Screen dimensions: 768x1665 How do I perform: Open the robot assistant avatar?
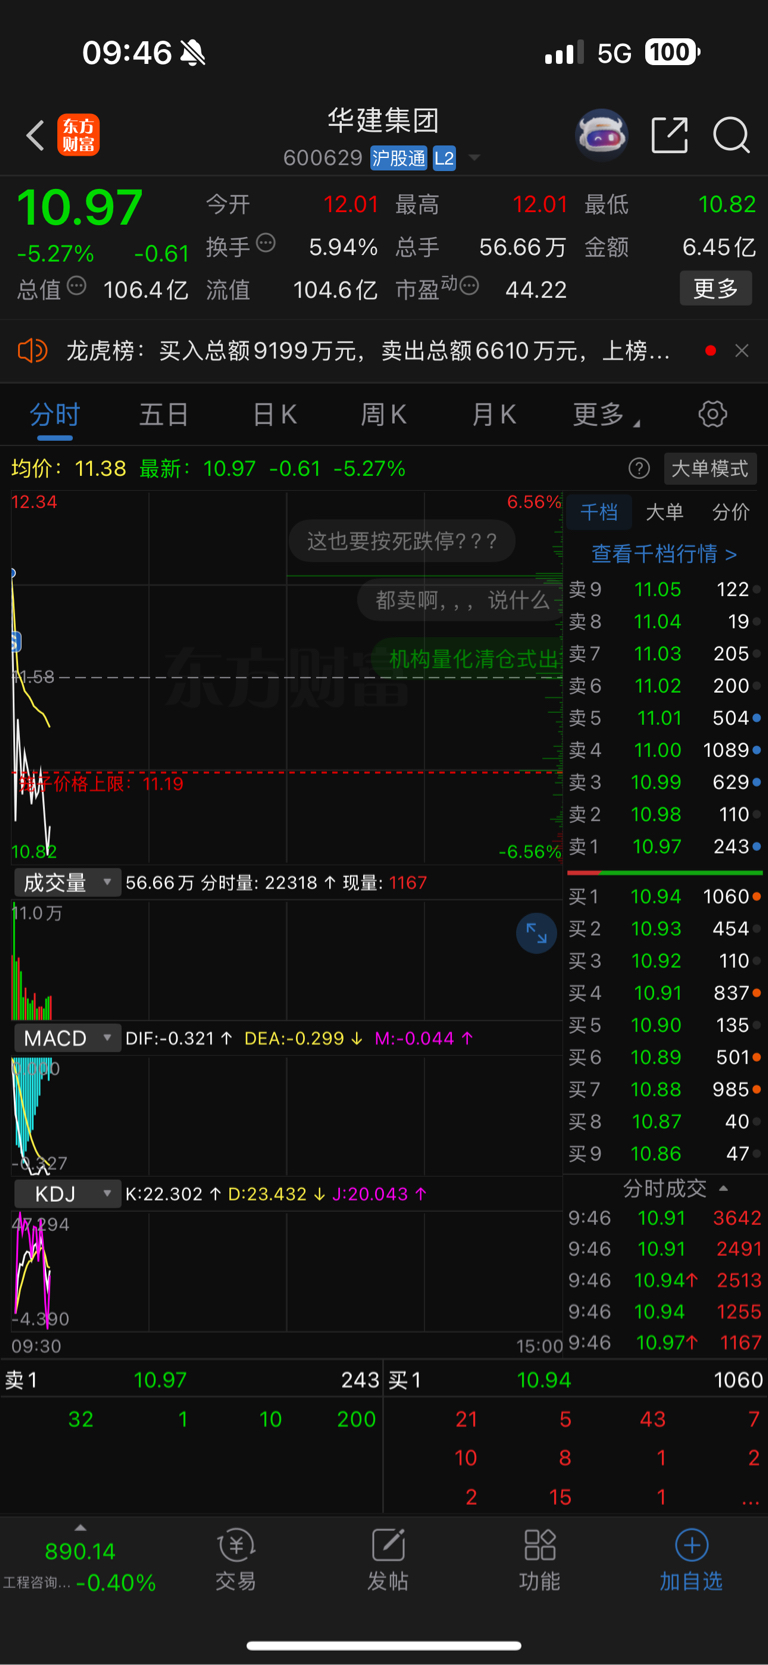[x=601, y=134]
